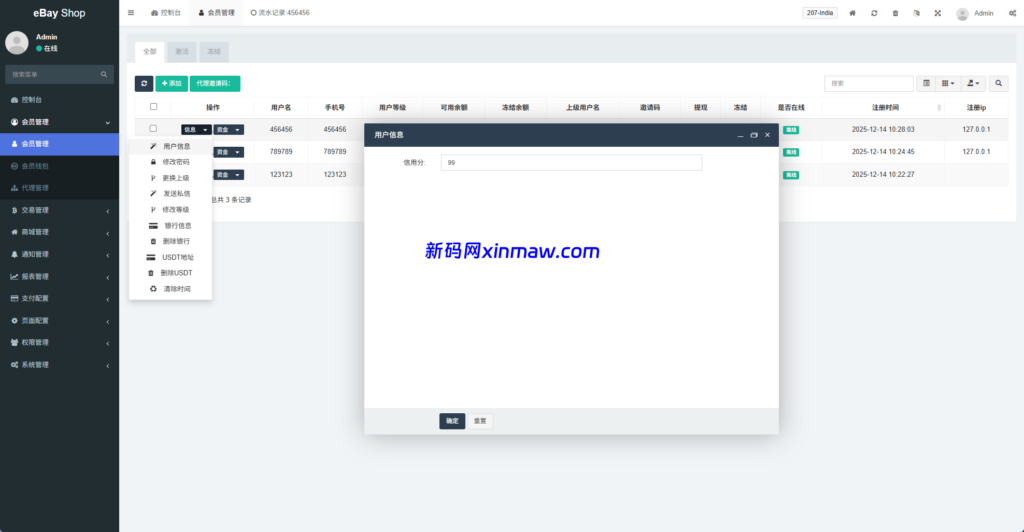
Task: Click the 代理邀请码 button
Action: point(215,84)
